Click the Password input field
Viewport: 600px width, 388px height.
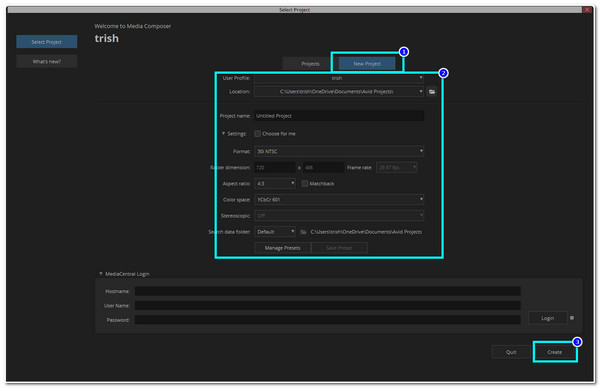327,320
